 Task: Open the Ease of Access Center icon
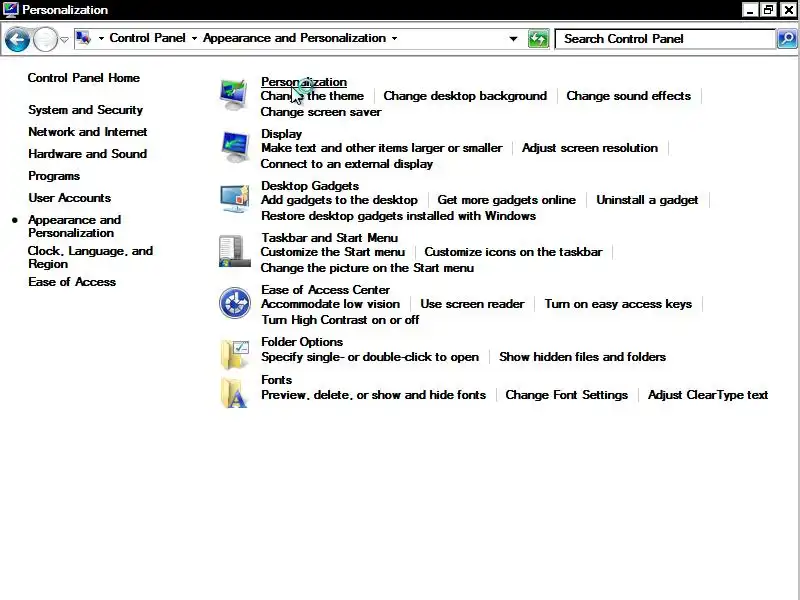pos(235,303)
